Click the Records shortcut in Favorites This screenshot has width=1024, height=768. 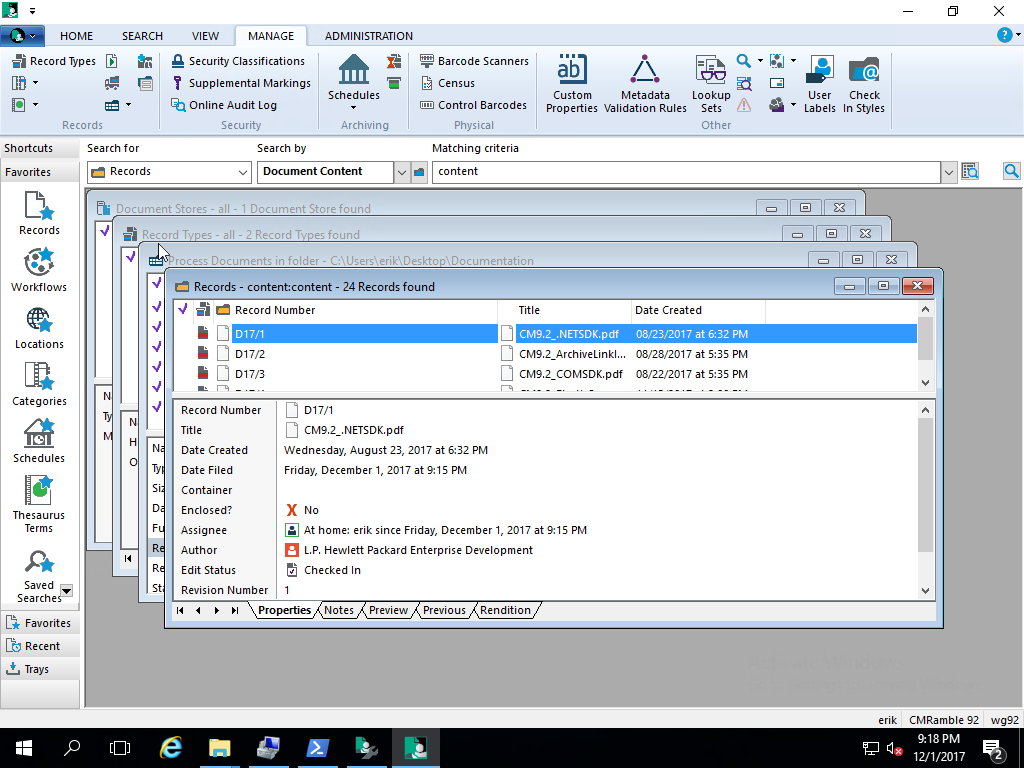(x=39, y=213)
